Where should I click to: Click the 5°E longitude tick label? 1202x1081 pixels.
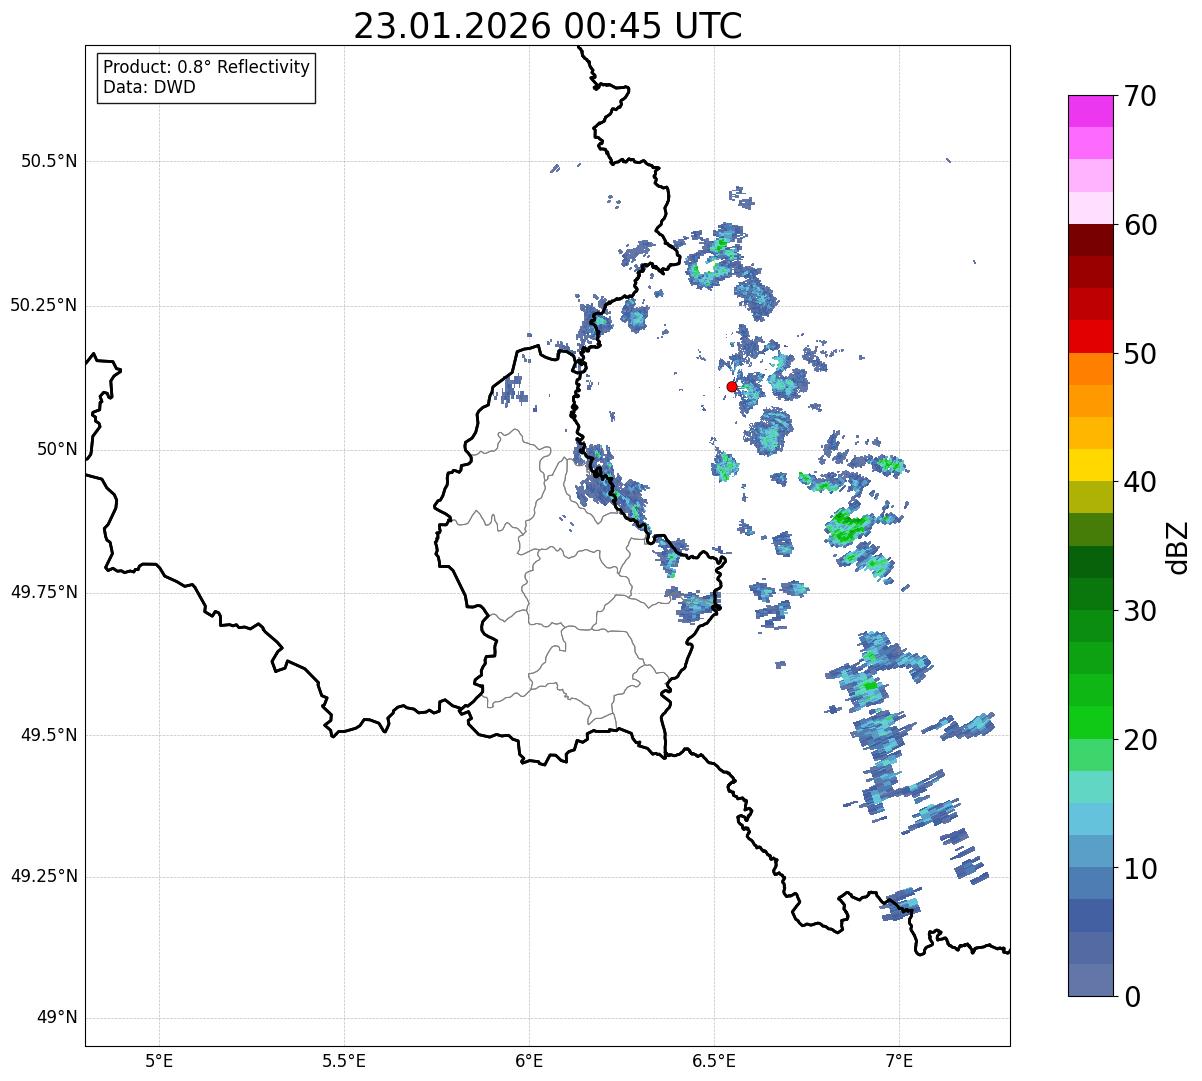tap(159, 1061)
